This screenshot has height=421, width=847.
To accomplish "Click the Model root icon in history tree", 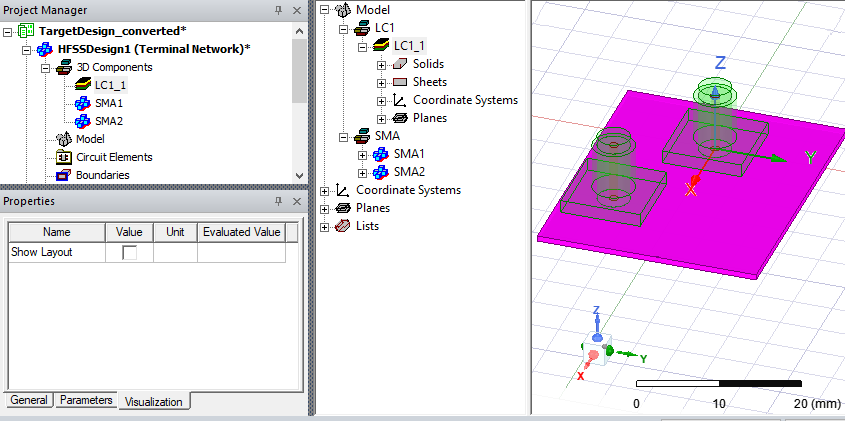I will [343, 10].
